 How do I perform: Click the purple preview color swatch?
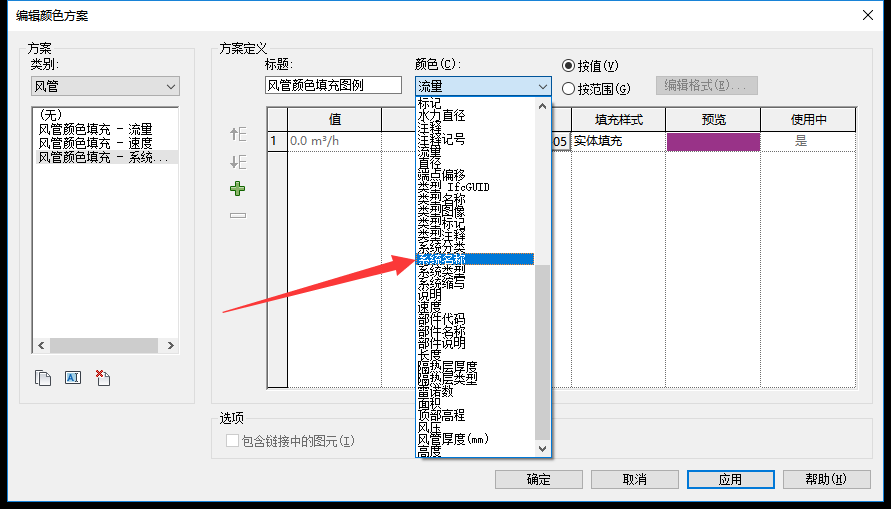pyautogui.click(x=713, y=141)
